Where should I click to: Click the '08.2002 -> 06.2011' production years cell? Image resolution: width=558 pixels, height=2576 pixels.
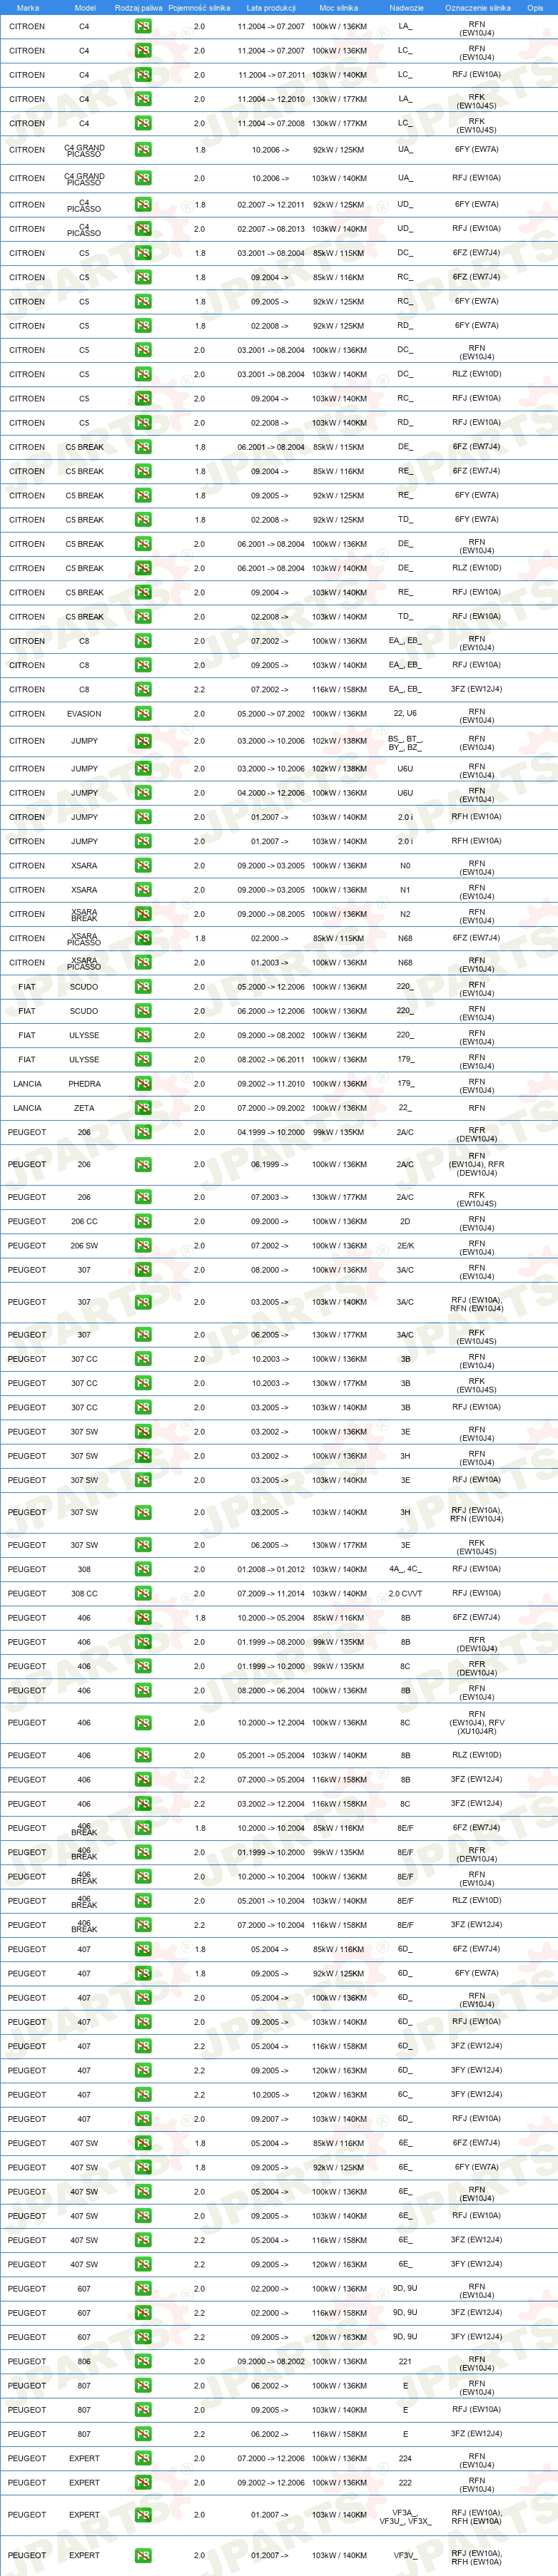pos(271,1059)
